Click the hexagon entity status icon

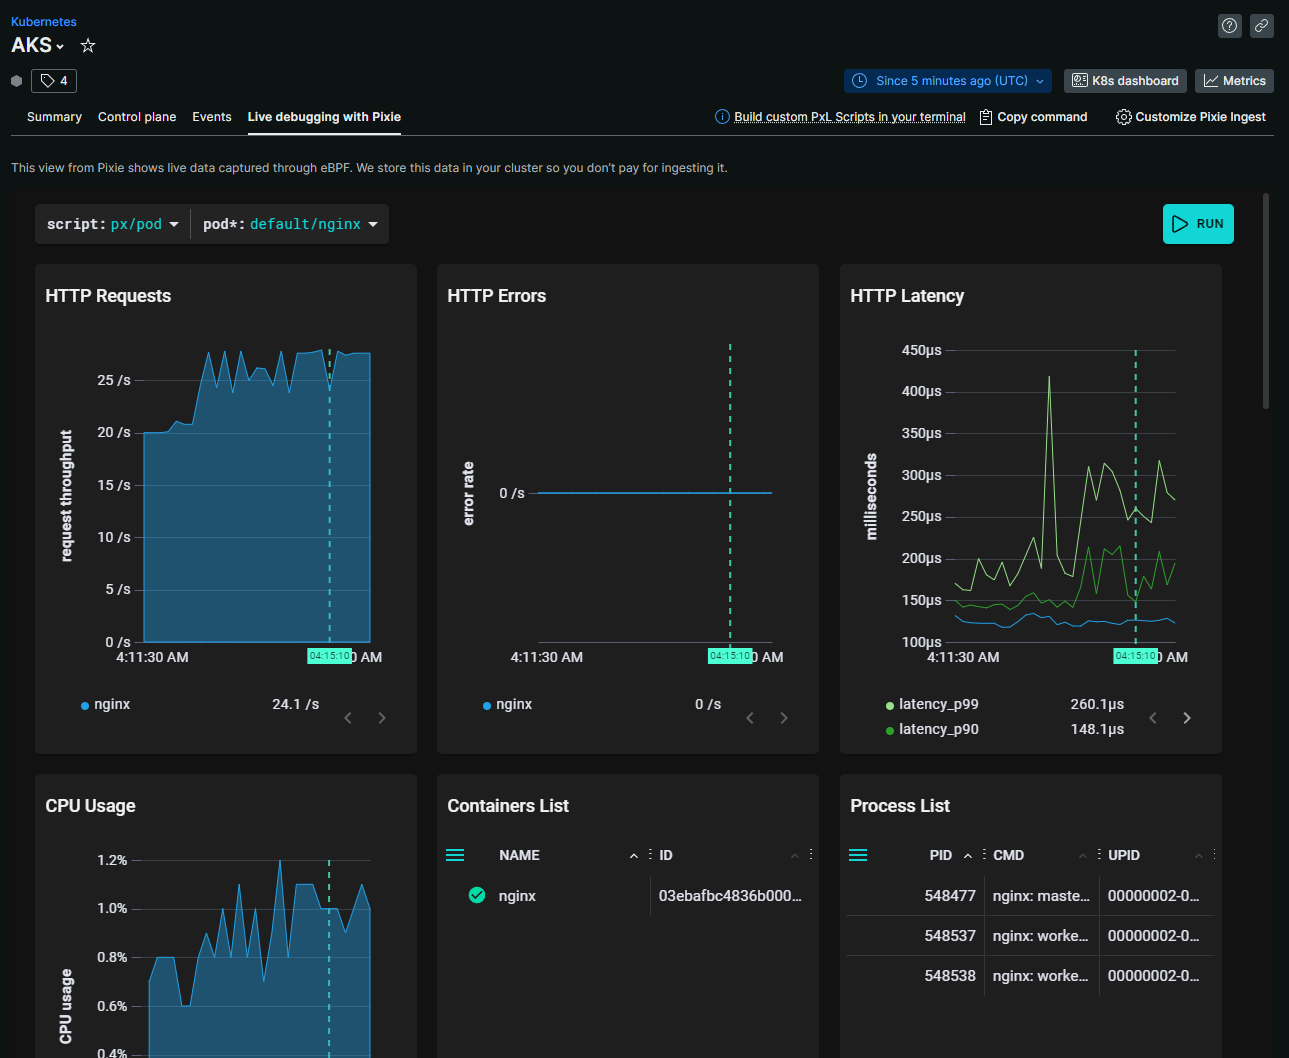[x=16, y=81]
